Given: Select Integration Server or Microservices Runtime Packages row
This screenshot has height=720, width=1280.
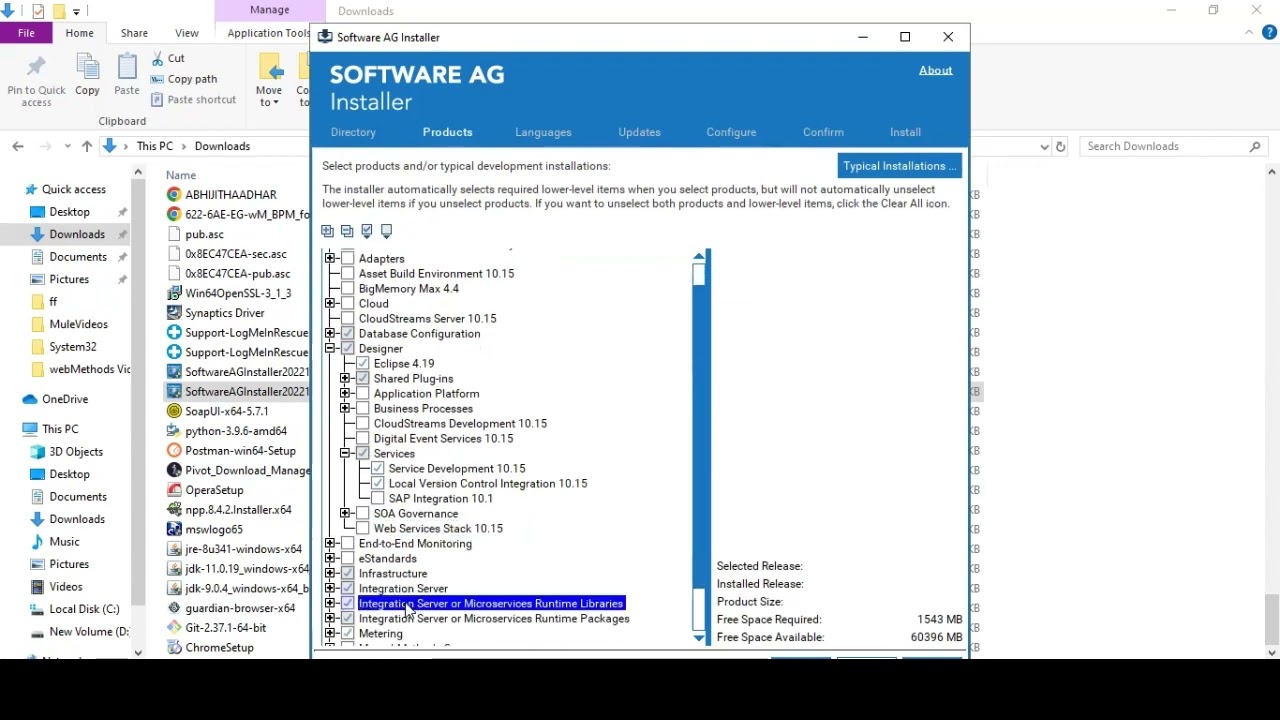Looking at the screenshot, I should pos(494,619).
